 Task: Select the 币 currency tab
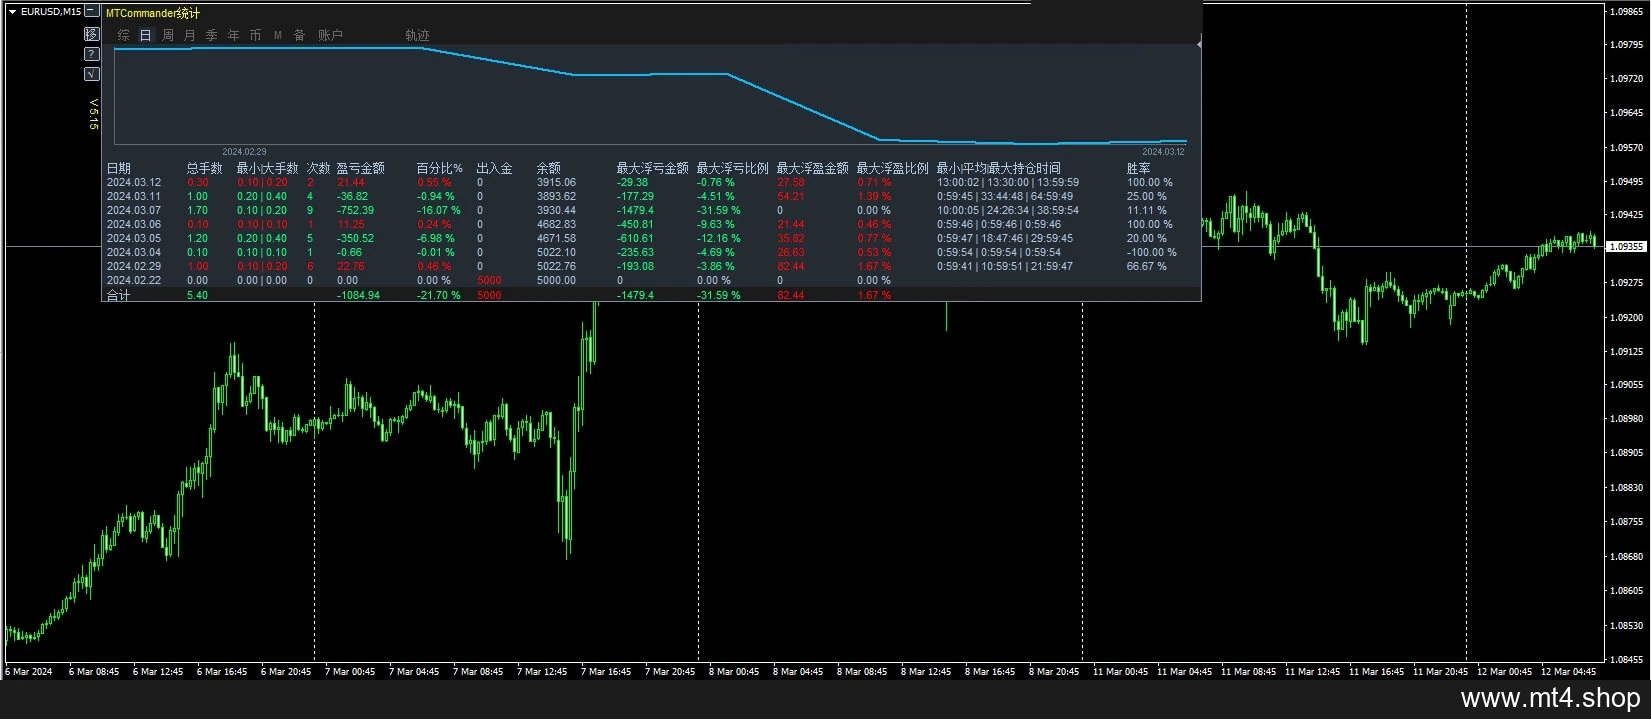click(256, 35)
